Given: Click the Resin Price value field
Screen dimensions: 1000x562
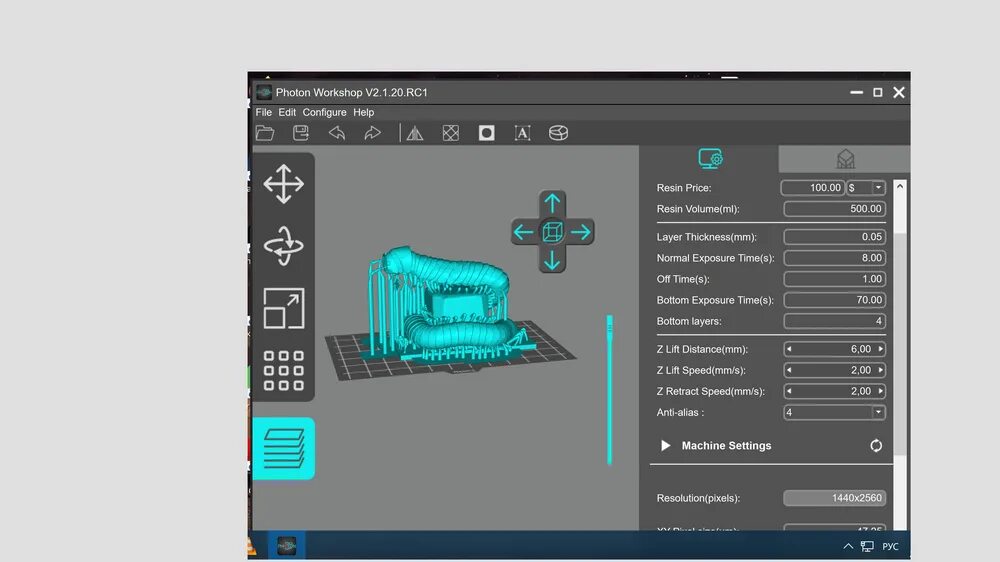Looking at the screenshot, I should pos(812,188).
